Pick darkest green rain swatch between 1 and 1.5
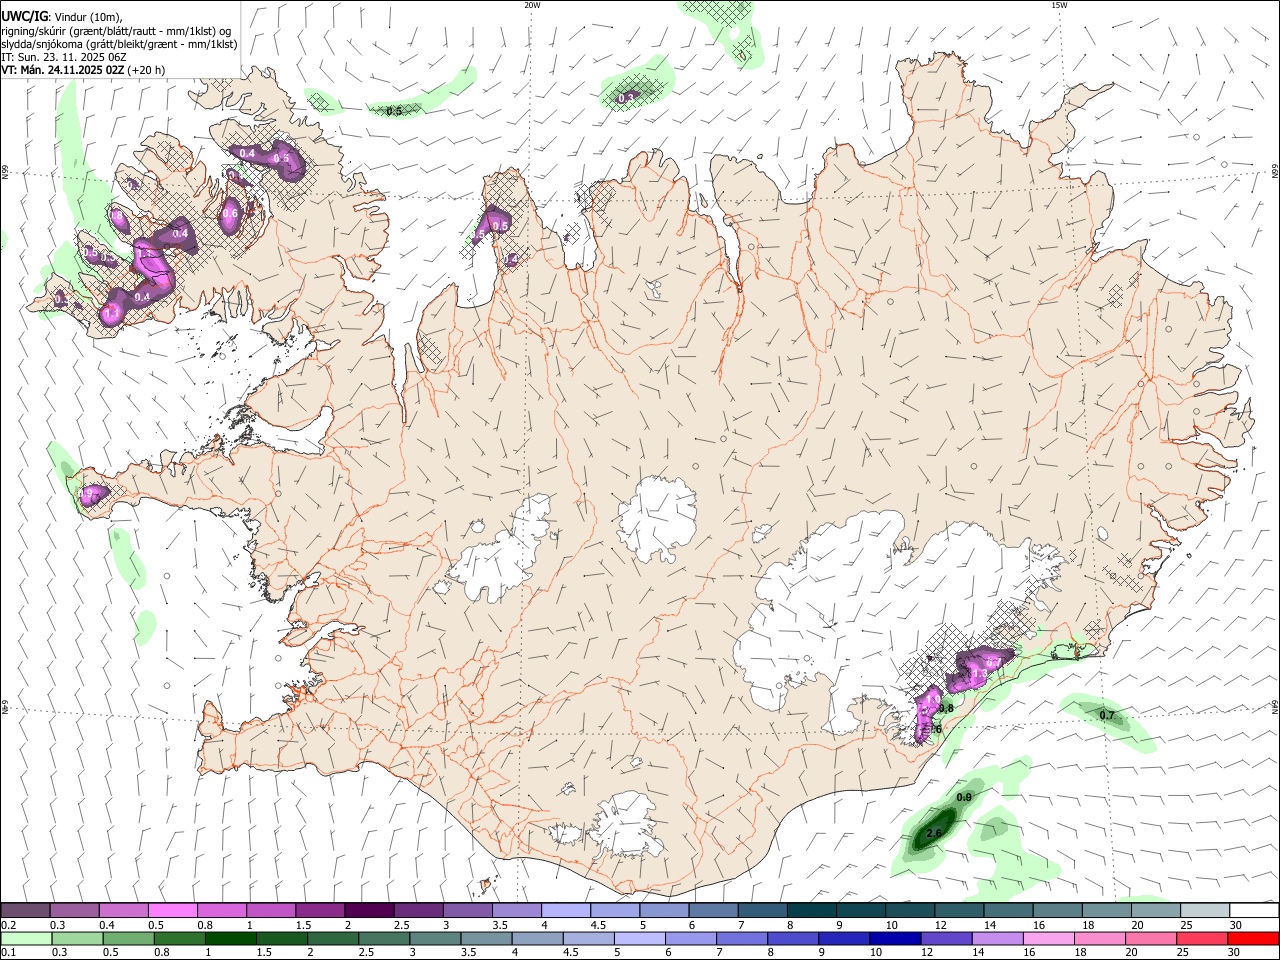The image size is (1280, 960). point(230,938)
